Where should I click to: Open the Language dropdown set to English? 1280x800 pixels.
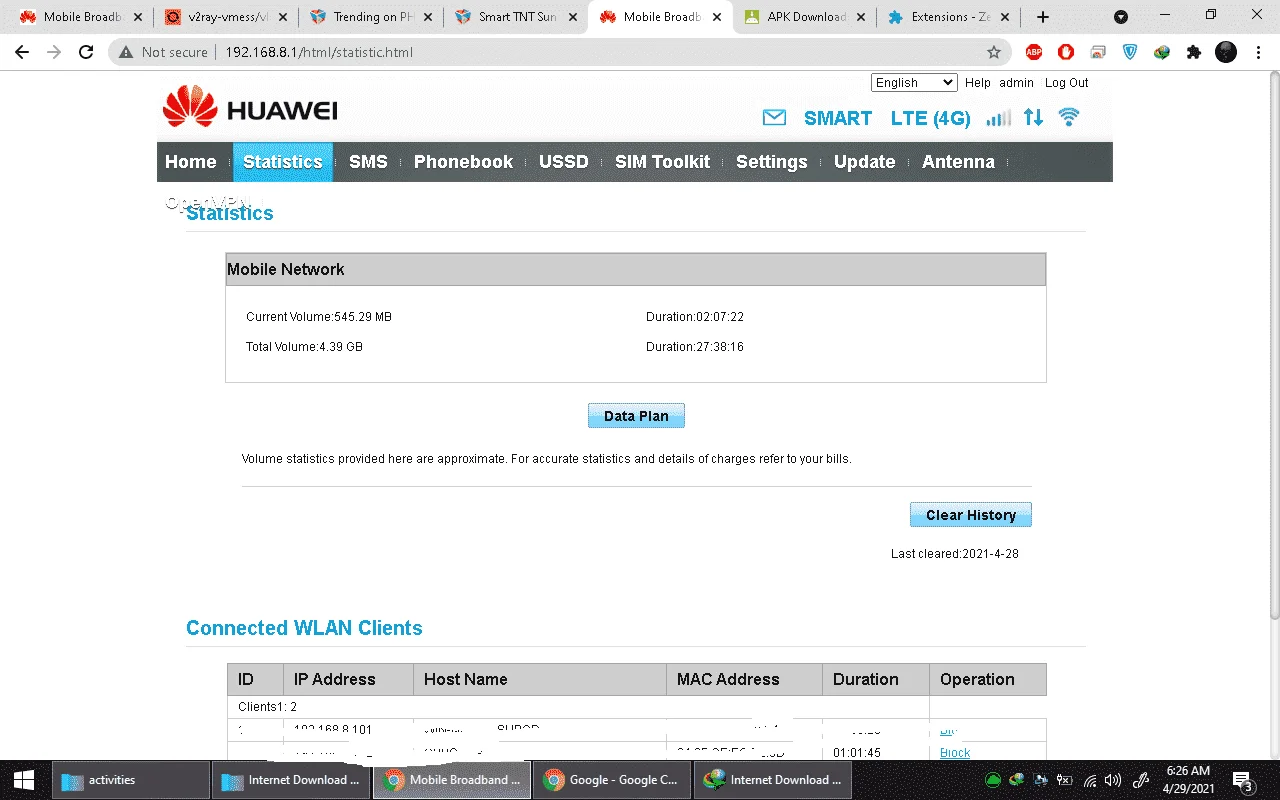coord(914,83)
